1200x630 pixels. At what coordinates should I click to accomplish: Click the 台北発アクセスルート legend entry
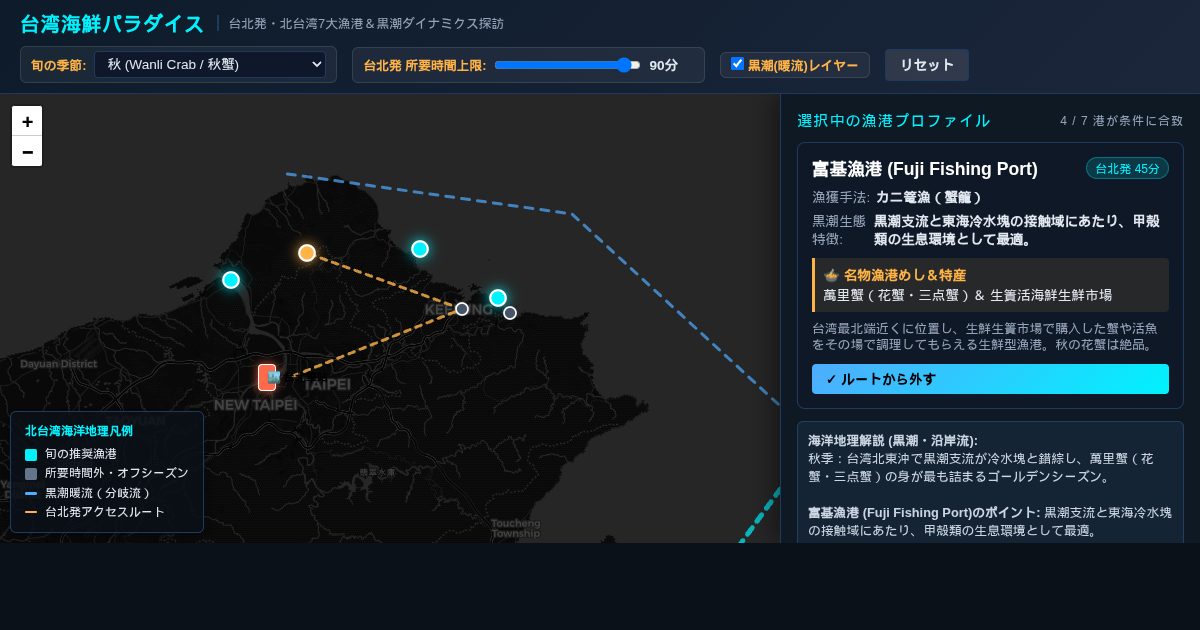[x=95, y=512]
